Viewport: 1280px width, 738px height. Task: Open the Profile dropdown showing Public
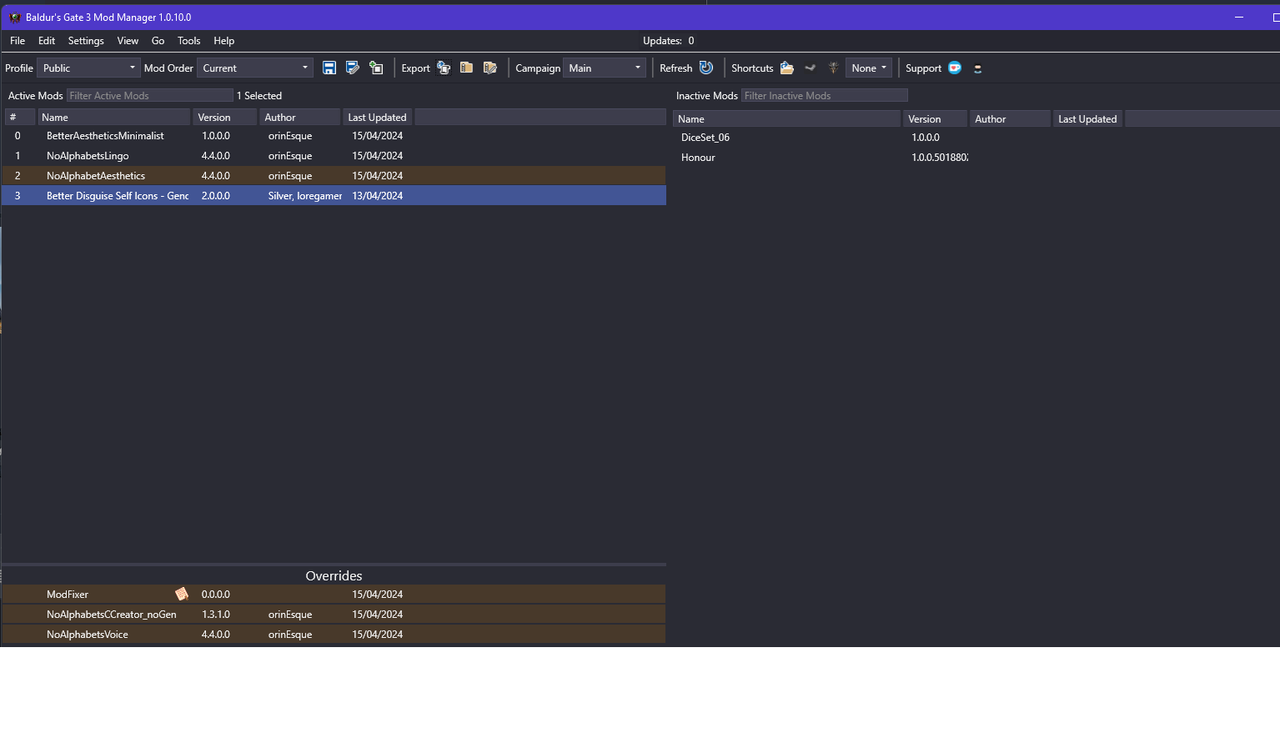(x=89, y=68)
